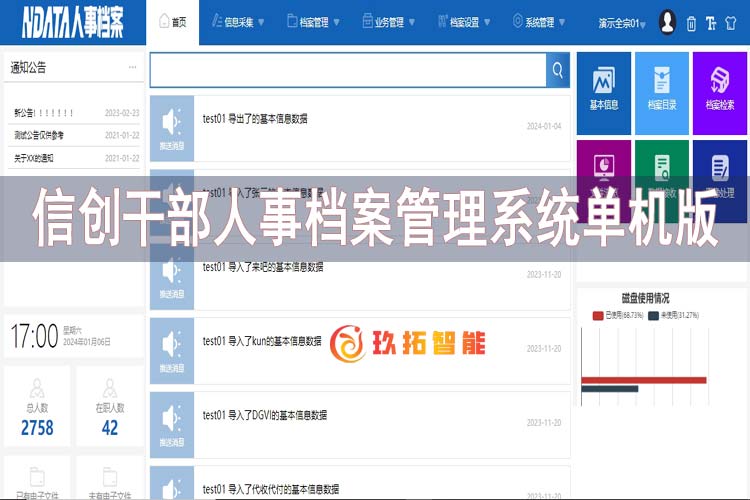Screen dimensions: 750x500
Task: Click the shirt theme icon
Action: pos(730,23)
